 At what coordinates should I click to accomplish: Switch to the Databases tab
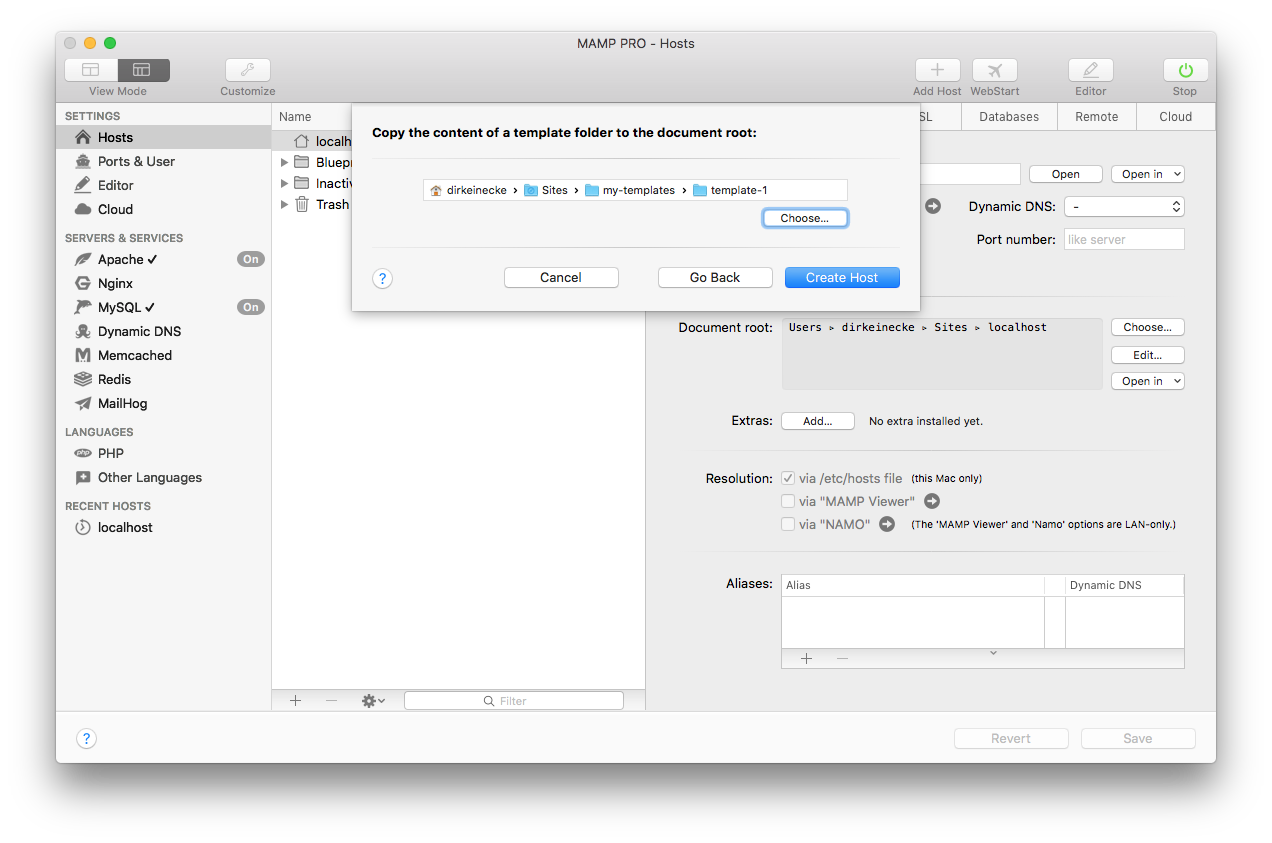click(x=1008, y=116)
